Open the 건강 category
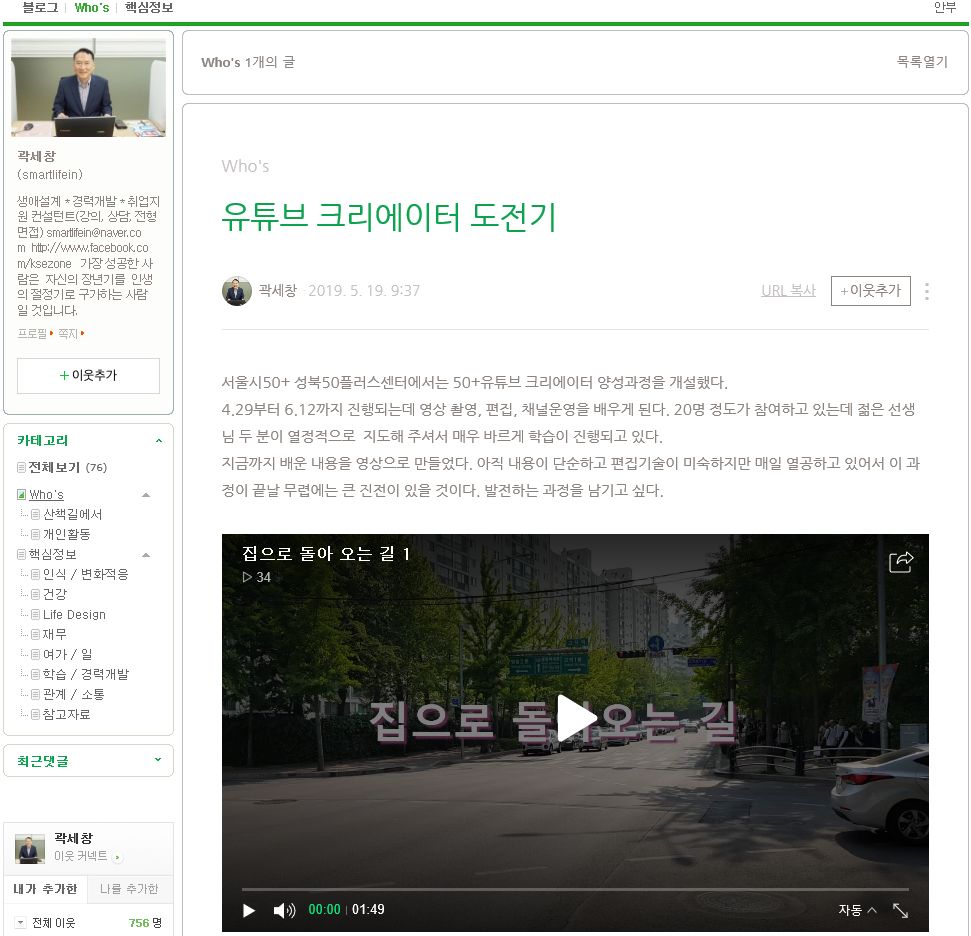 (54, 594)
